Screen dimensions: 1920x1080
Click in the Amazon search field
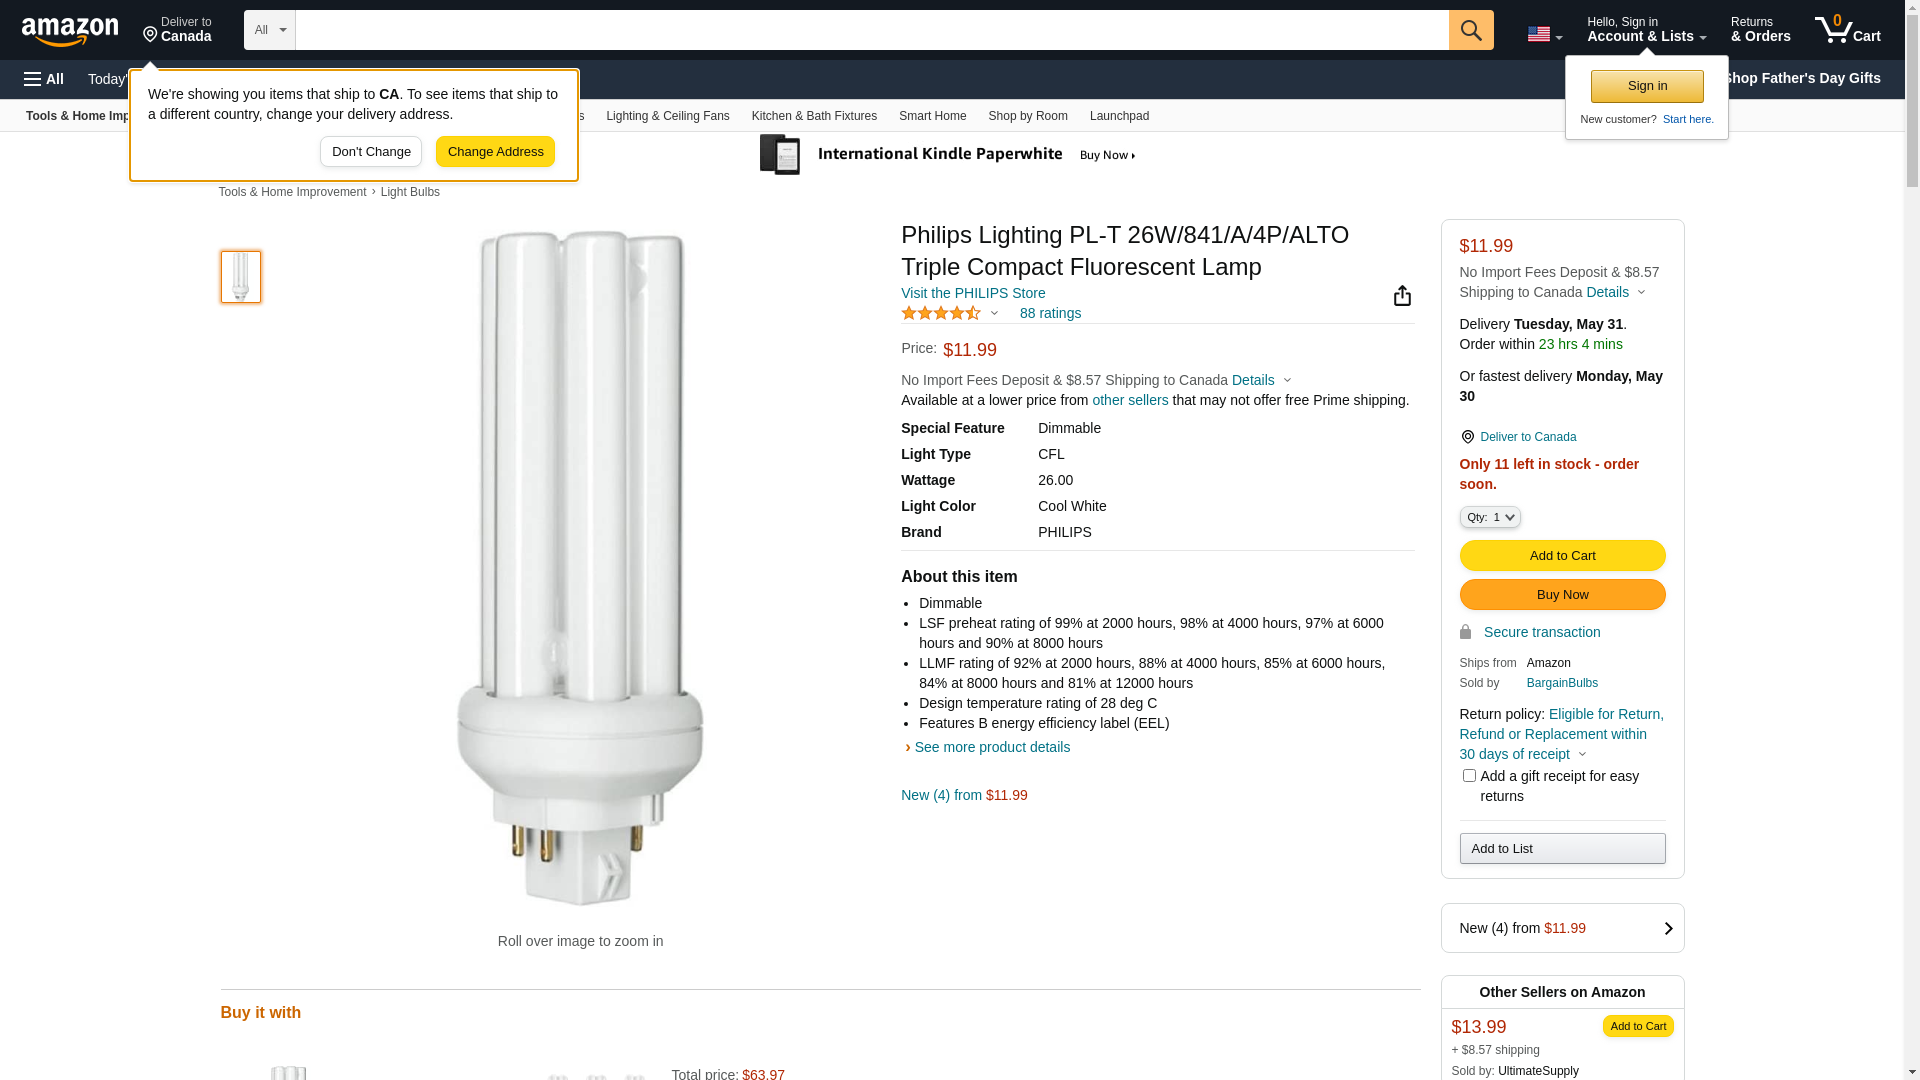click(871, 30)
